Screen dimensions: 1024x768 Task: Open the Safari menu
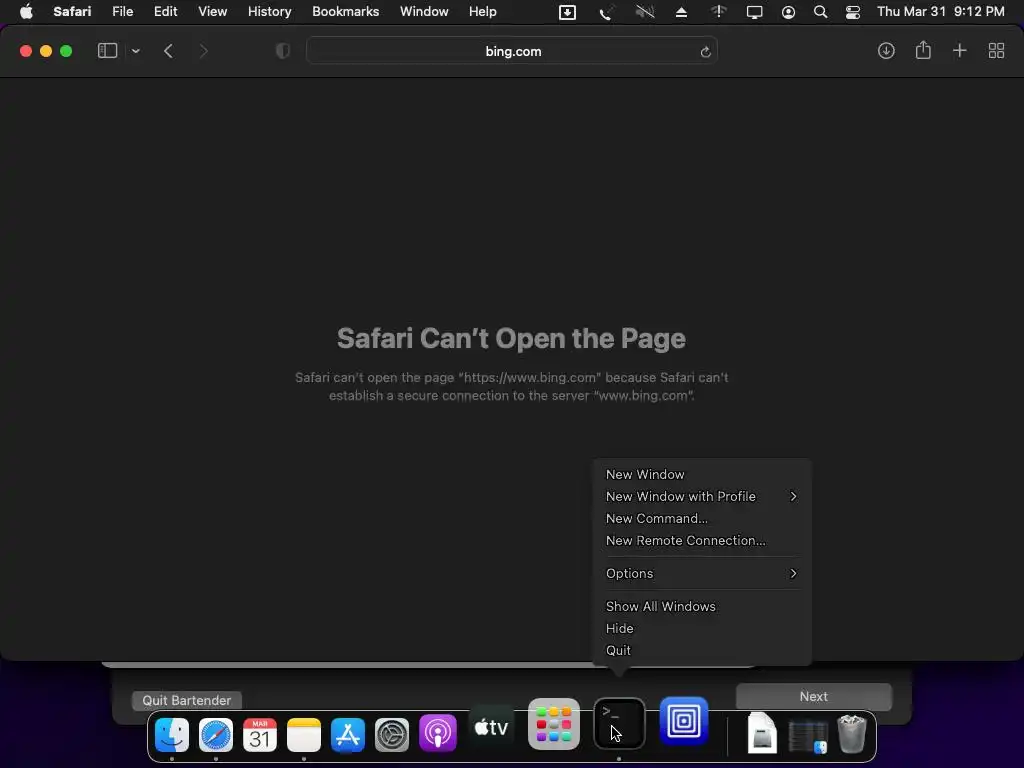coord(72,12)
